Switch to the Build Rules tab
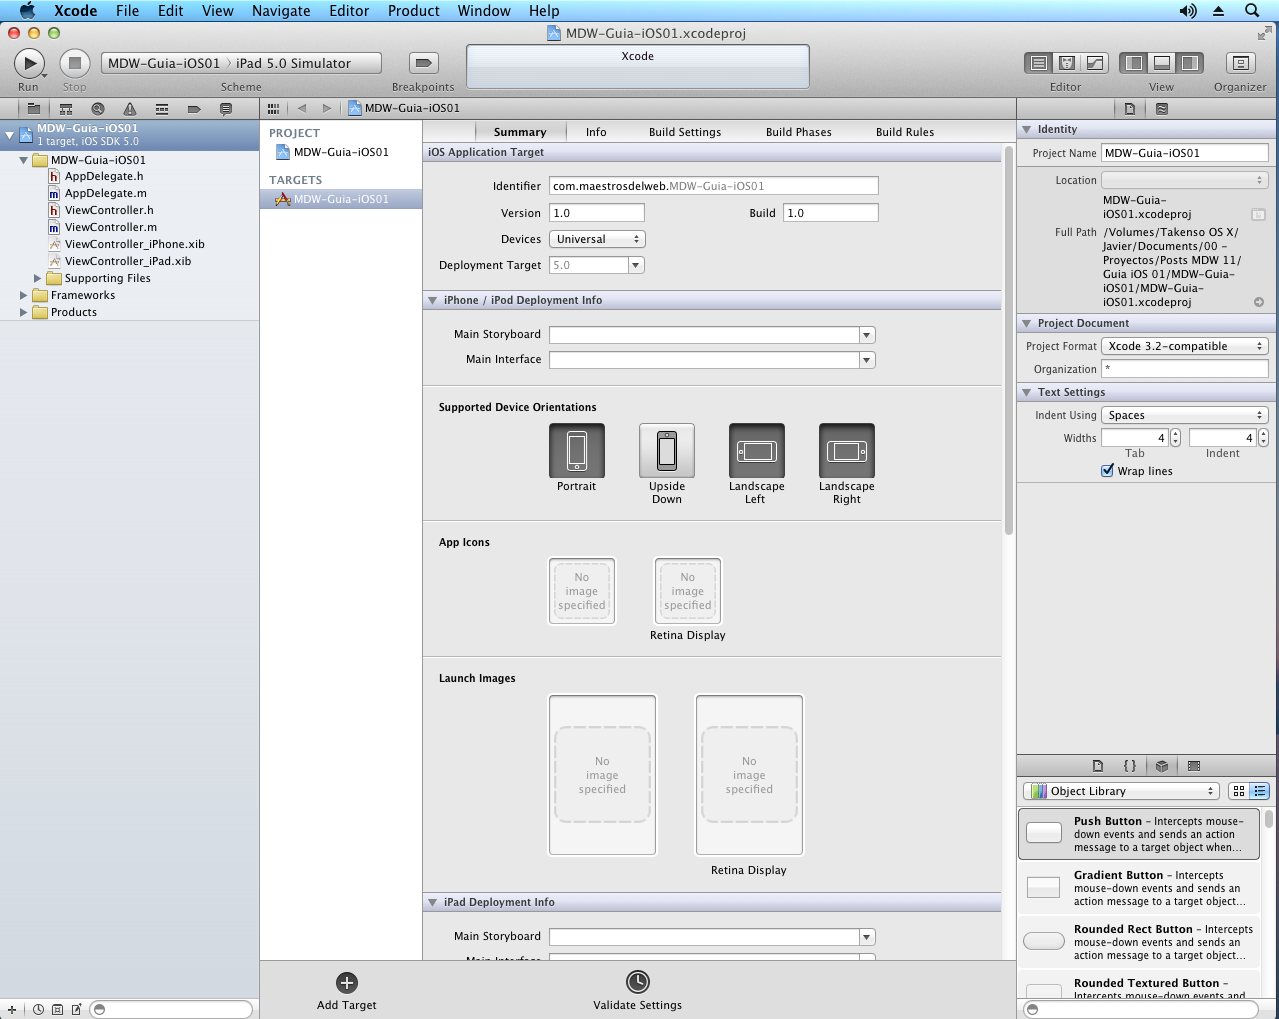 (x=905, y=132)
